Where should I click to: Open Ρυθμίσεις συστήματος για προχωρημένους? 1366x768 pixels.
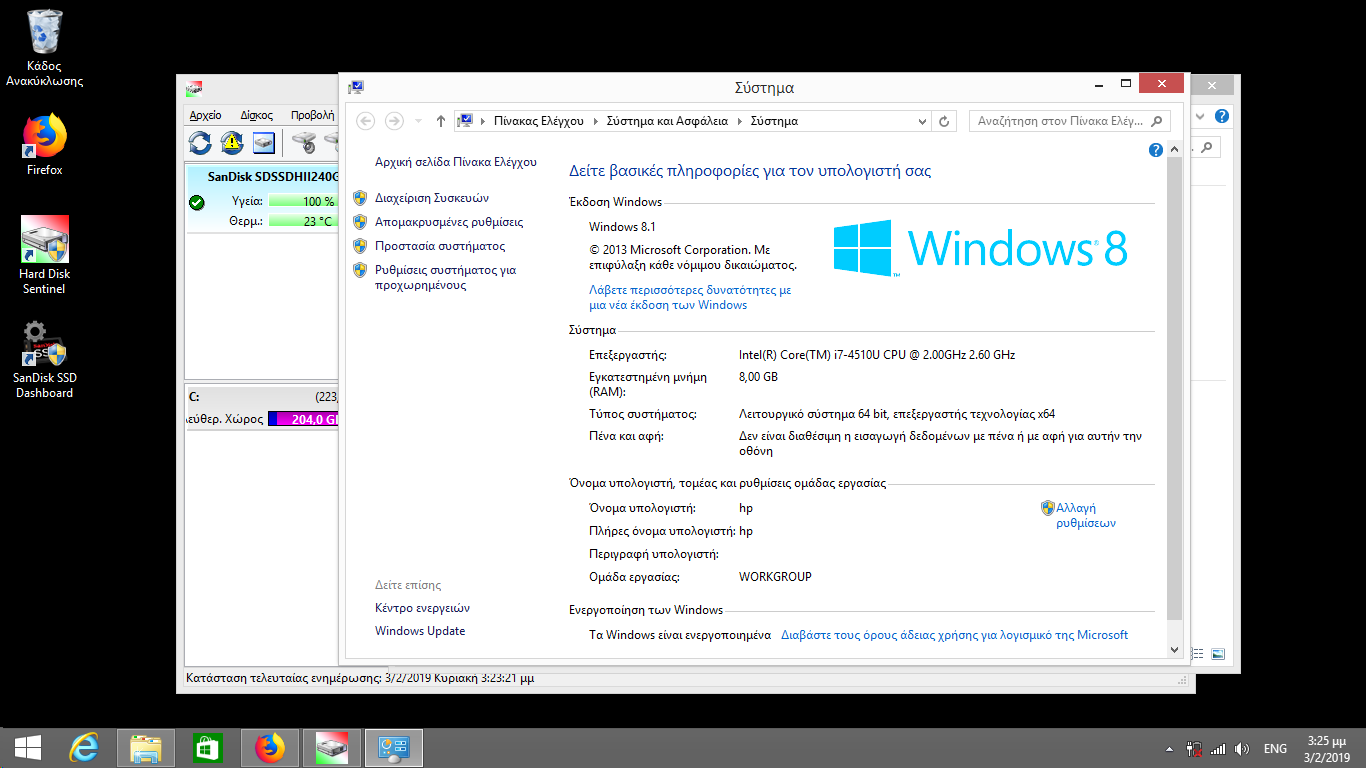pyautogui.click(x=445, y=277)
